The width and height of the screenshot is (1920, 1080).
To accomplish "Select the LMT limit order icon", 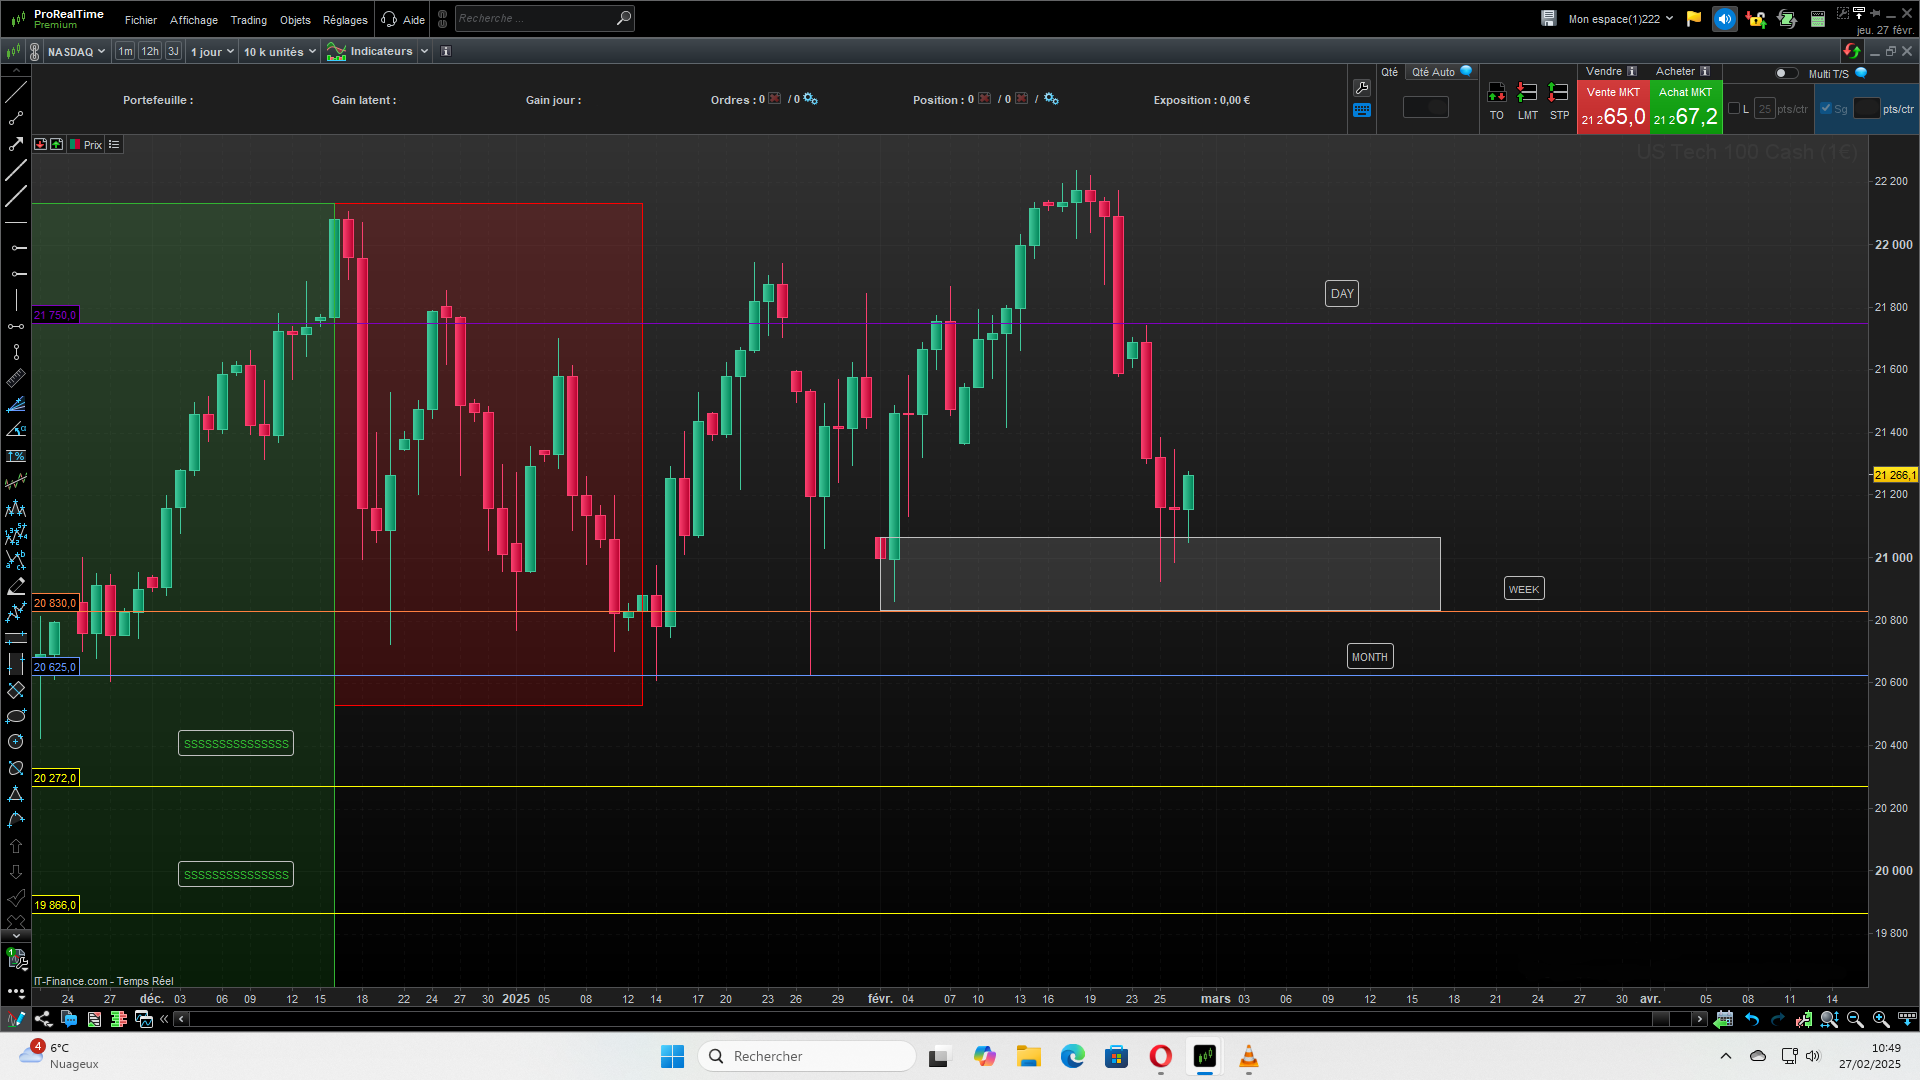I will pos(1527,93).
